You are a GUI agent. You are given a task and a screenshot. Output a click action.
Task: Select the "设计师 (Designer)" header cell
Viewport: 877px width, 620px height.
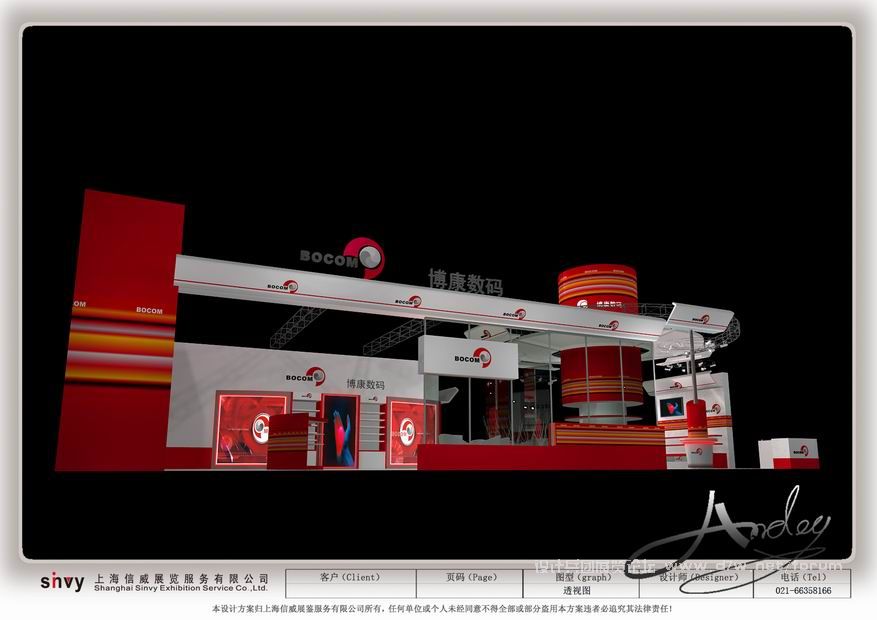pyautogui.click(x=697, y=577)
